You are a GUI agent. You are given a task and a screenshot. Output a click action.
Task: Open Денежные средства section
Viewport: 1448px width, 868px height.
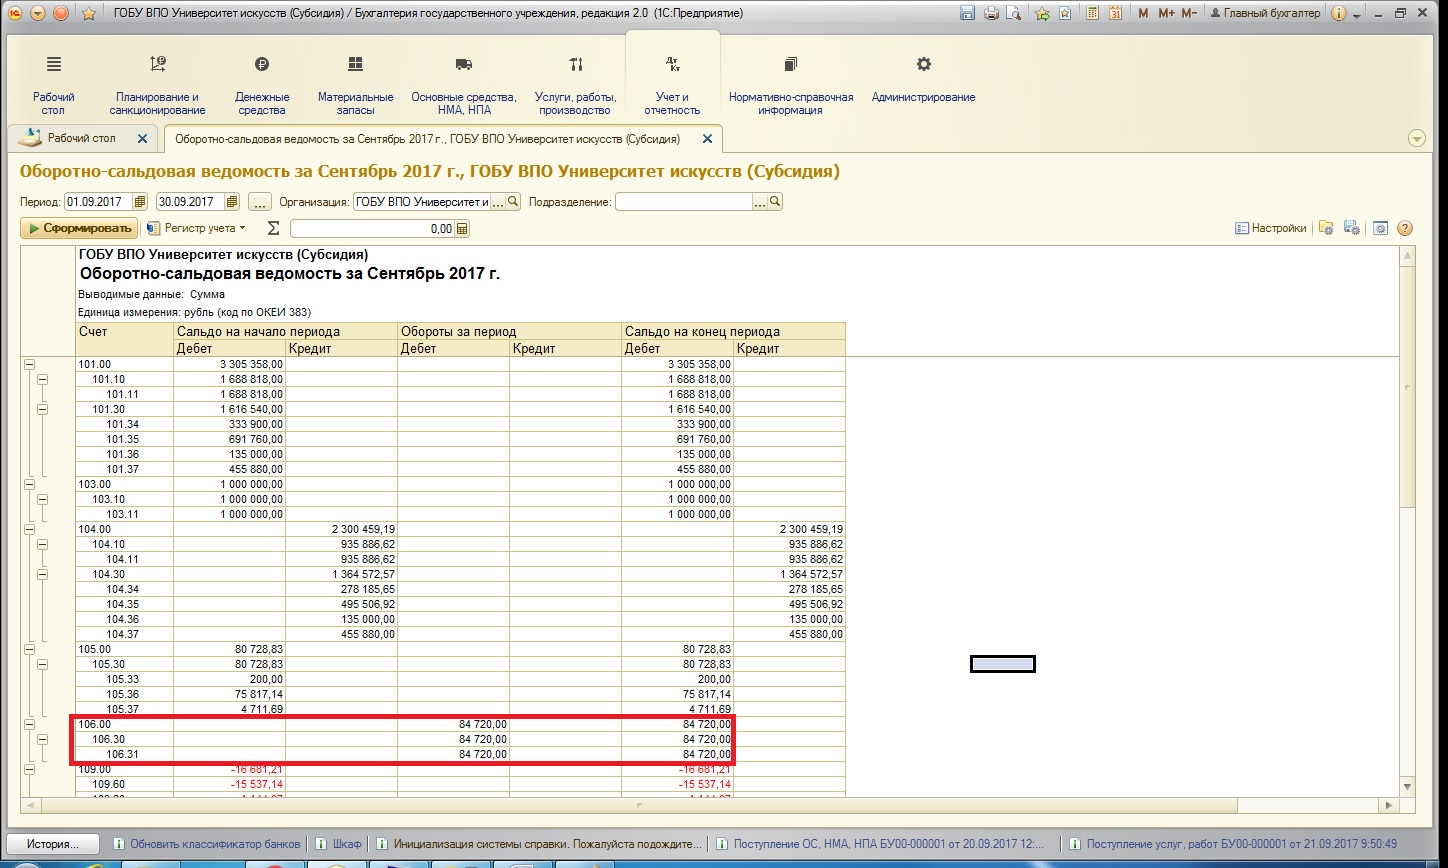pos(262,85)
